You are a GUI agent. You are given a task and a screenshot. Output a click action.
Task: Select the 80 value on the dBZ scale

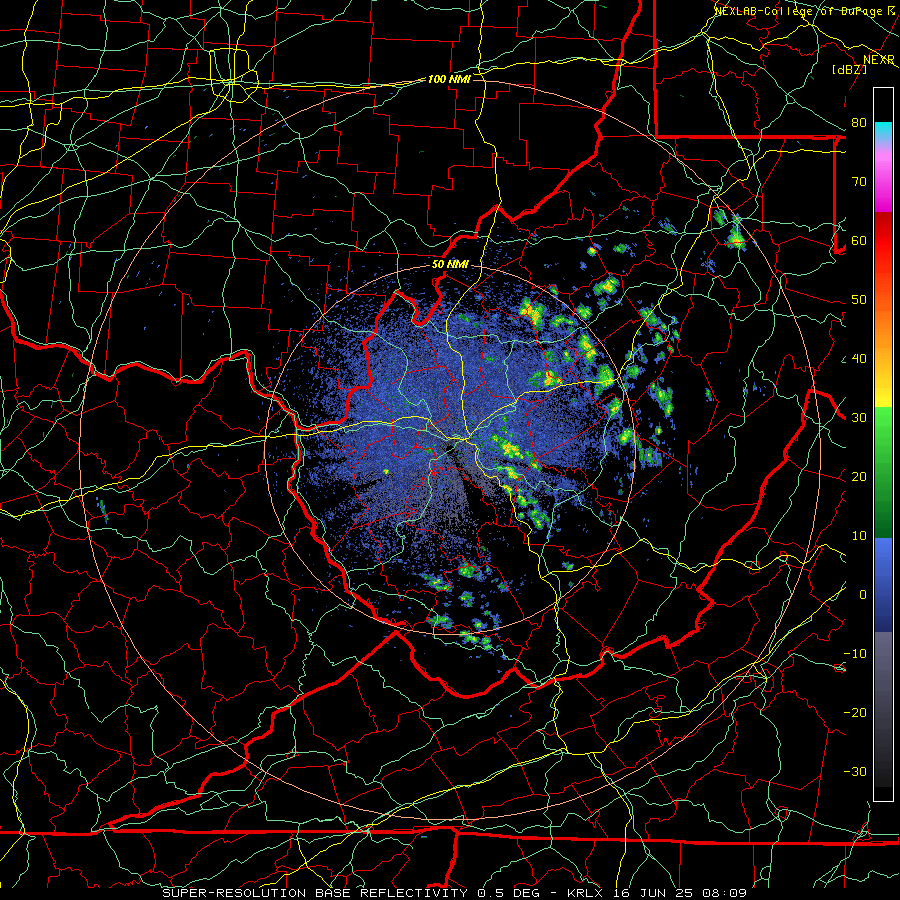pyautogui.click(x=859, y=123)
